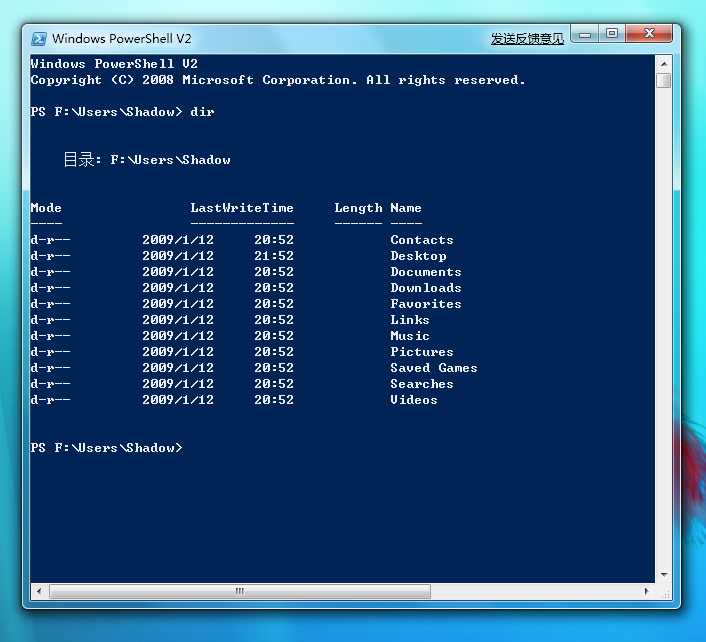Viewport: 706px width, 642px height.
Task: Click the Pictures folder name
Action: tap(421, 352)
